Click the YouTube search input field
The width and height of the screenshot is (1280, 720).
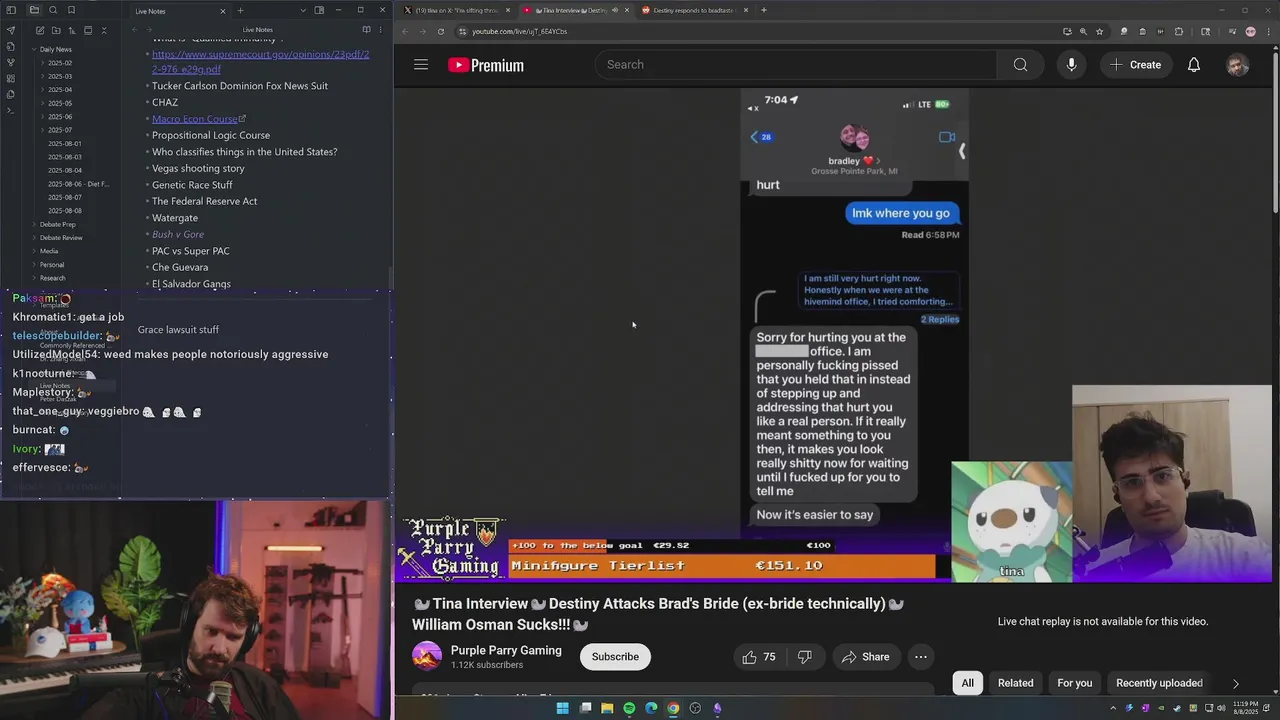(x=796, y=65)
